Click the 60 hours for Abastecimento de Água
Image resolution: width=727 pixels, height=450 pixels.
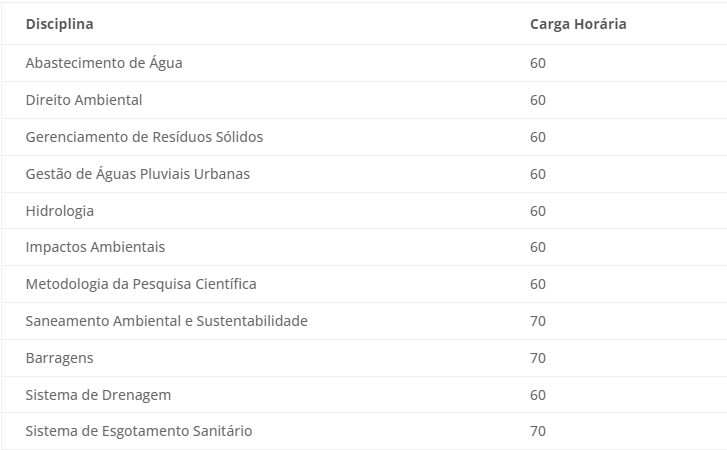pyautogui.click(x=538, y=63)
